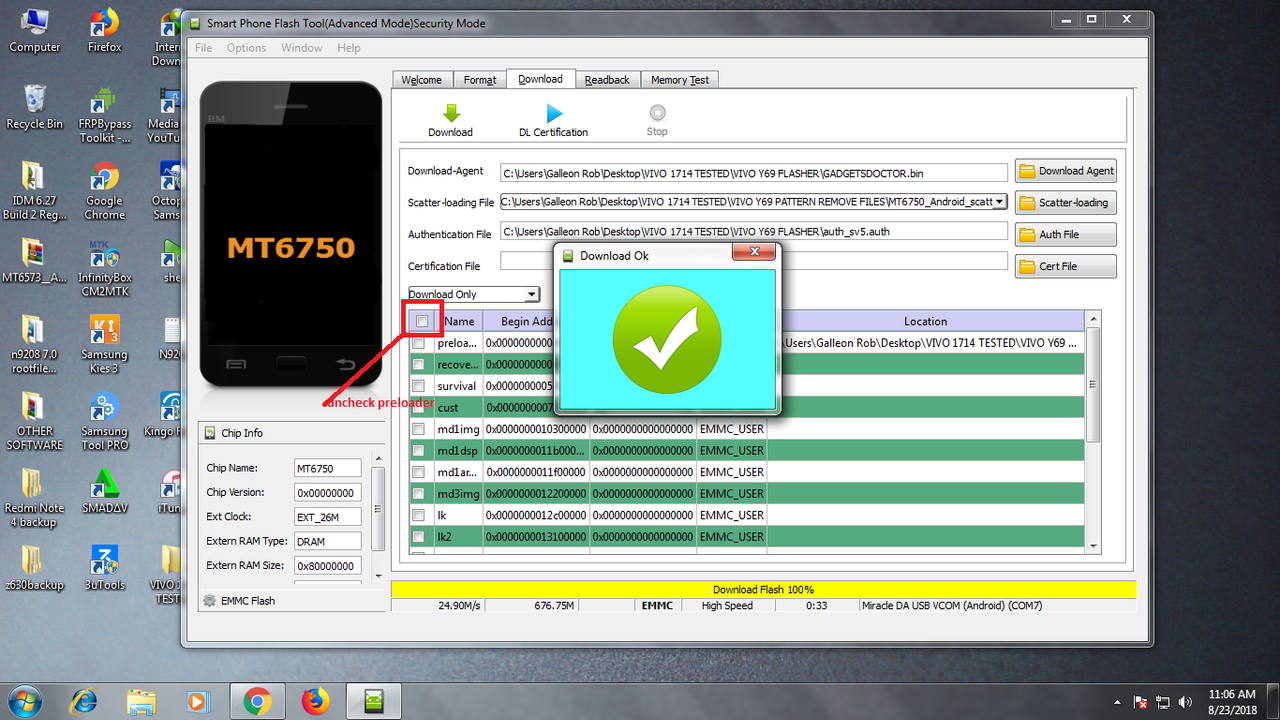
Task: Toggle the select-all checkbox in the table header
Action: click(x=422, y=321)
